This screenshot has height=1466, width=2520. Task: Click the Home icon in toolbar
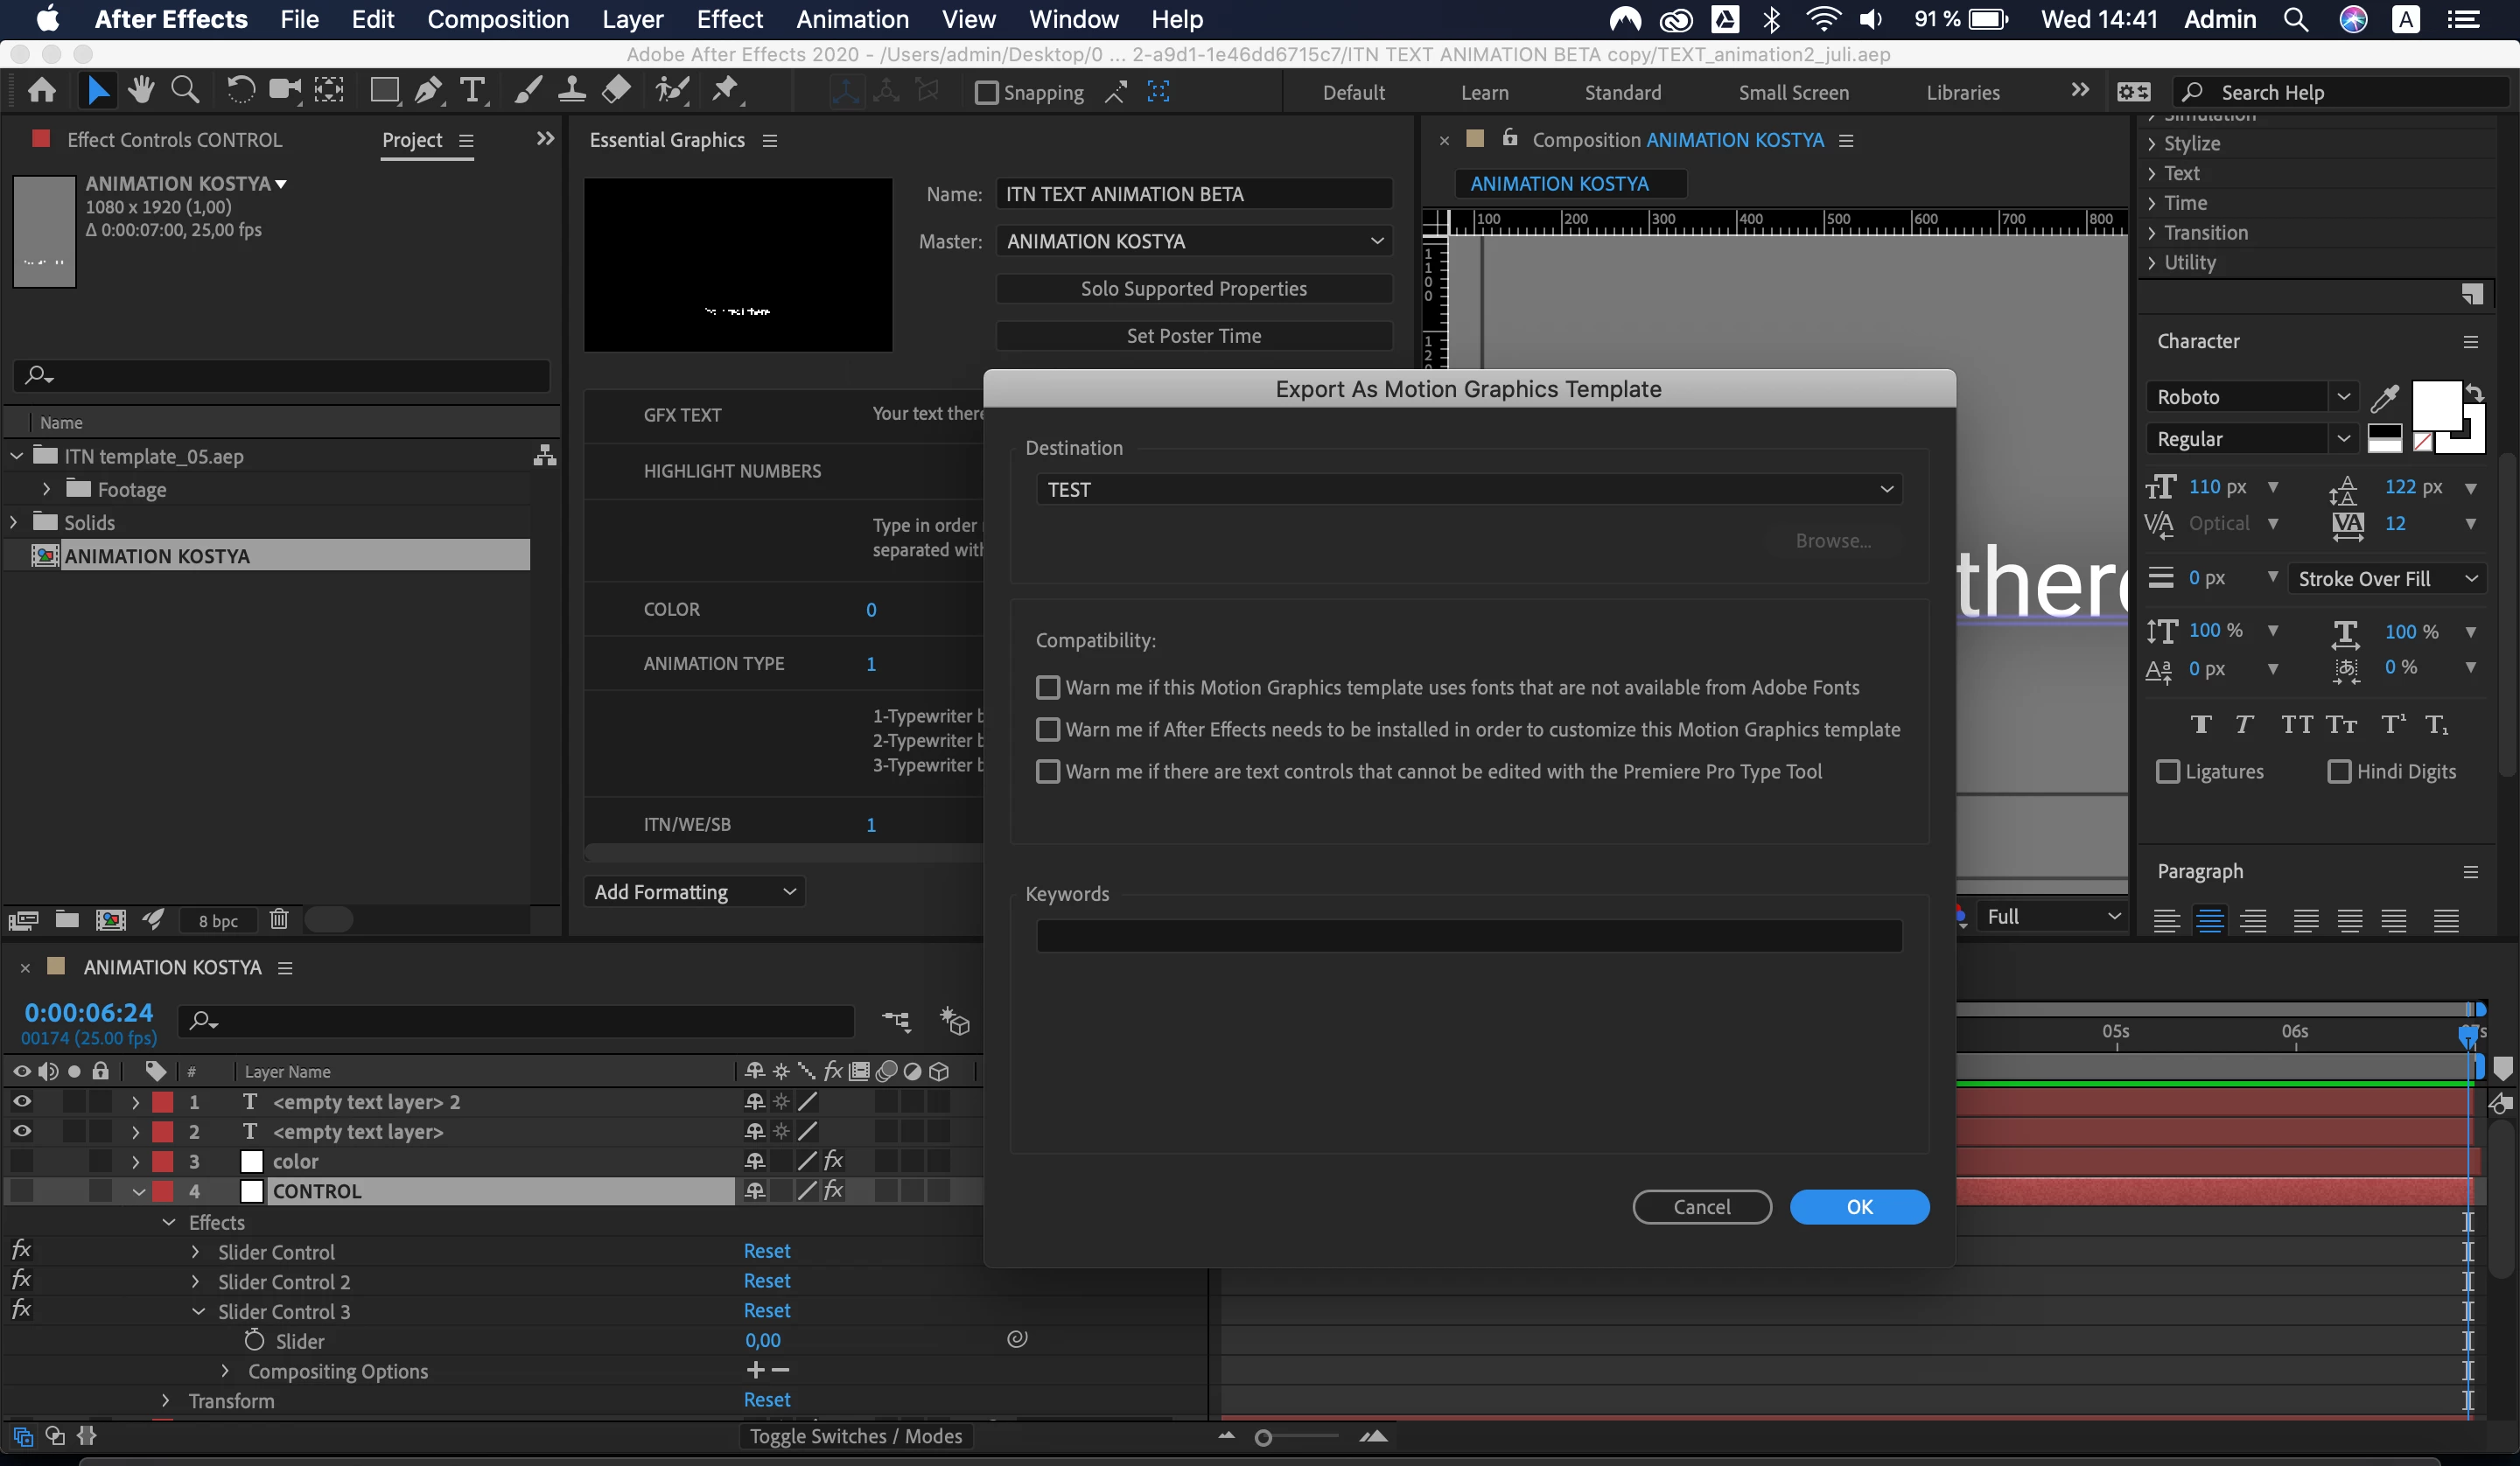tap(42, 91)
